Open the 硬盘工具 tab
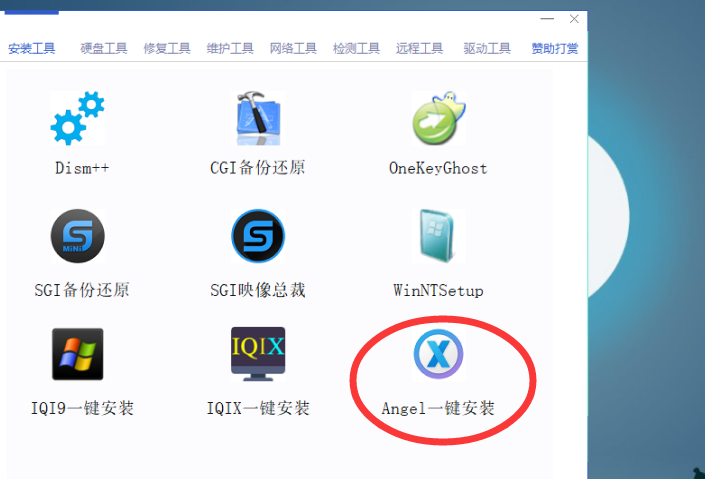This screenshot has width=705, height=479. click(104, 49)
